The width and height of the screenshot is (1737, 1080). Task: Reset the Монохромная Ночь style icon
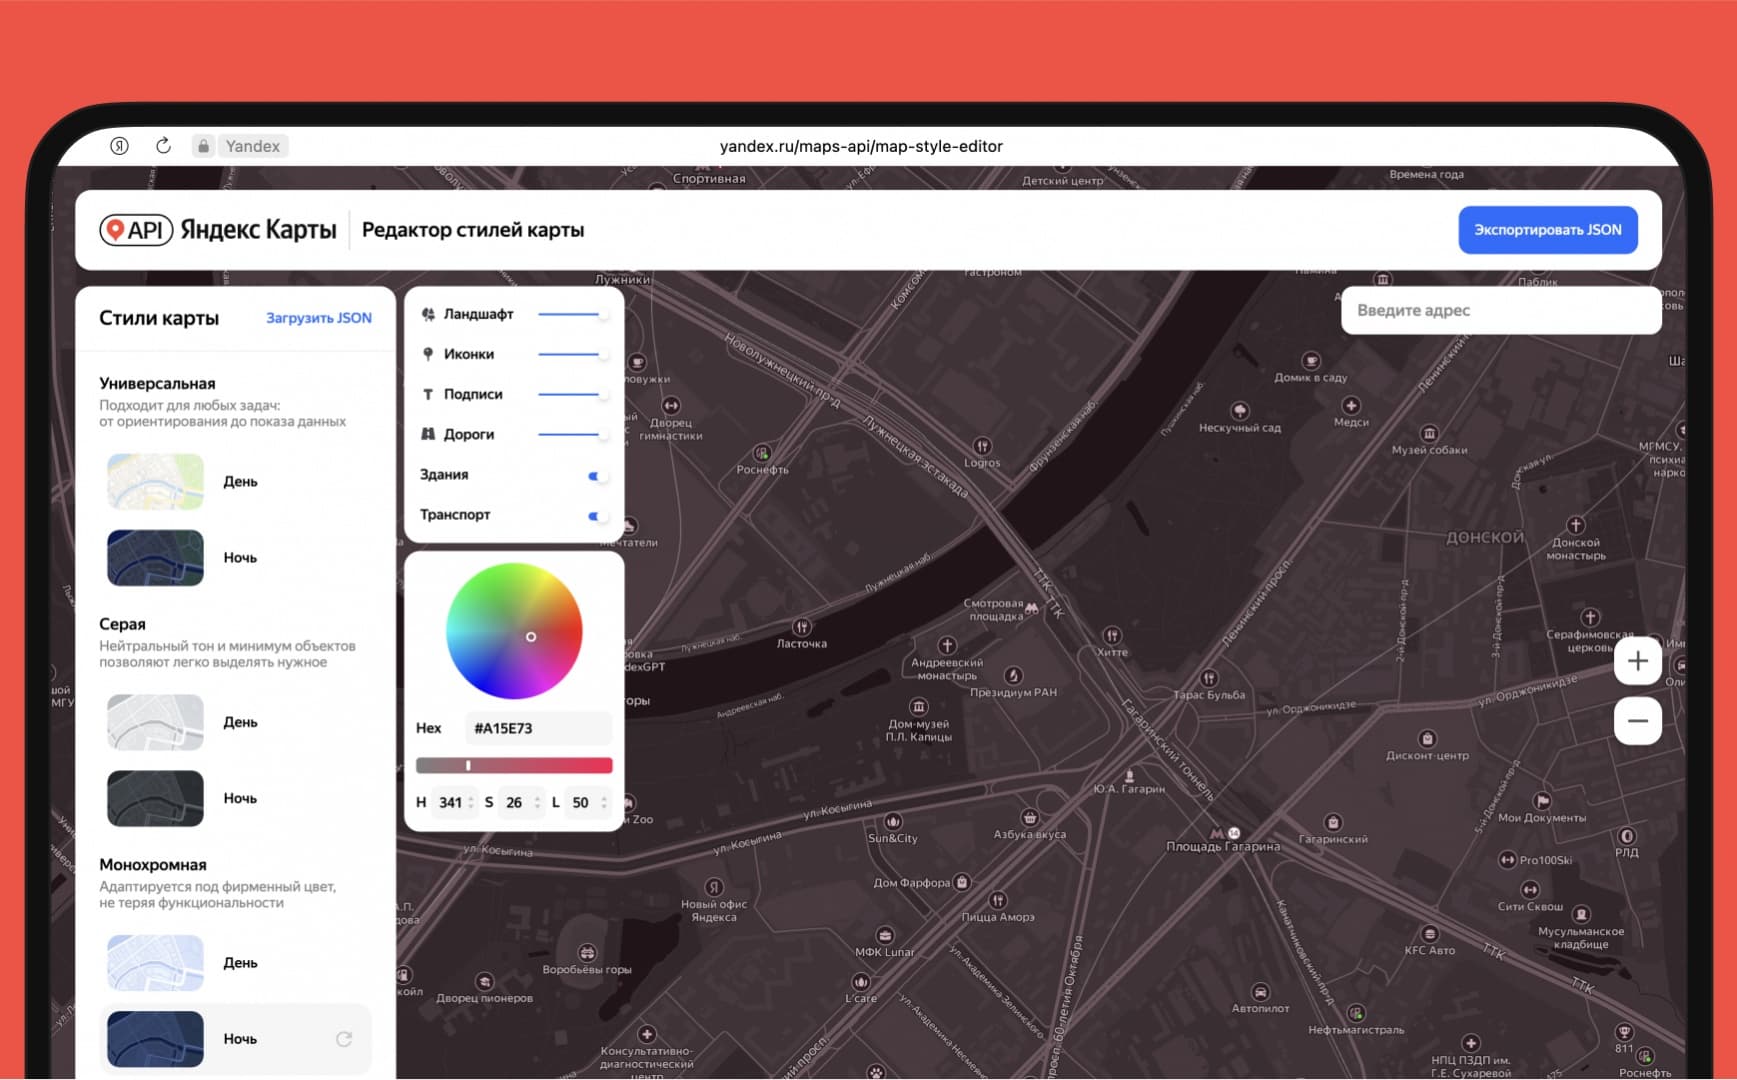pyautogui.click(x=344, y=1039)
